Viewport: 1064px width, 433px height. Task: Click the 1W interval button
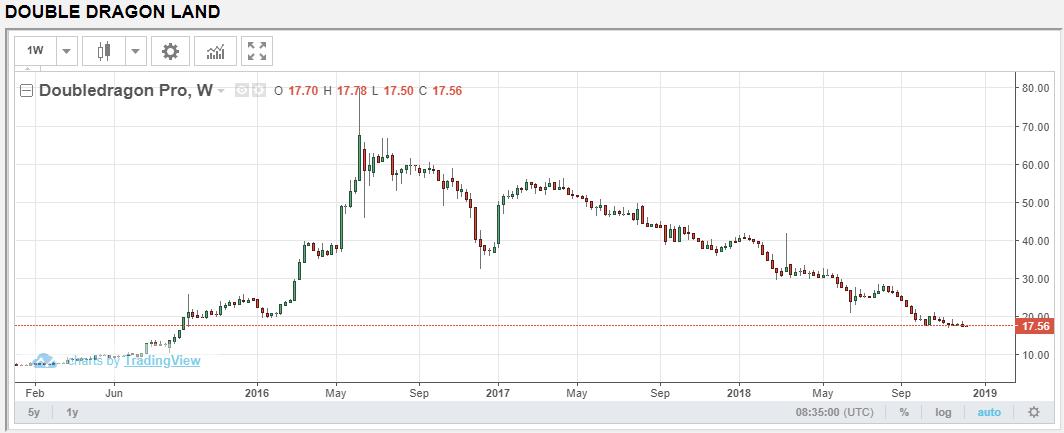coord(36,51)
